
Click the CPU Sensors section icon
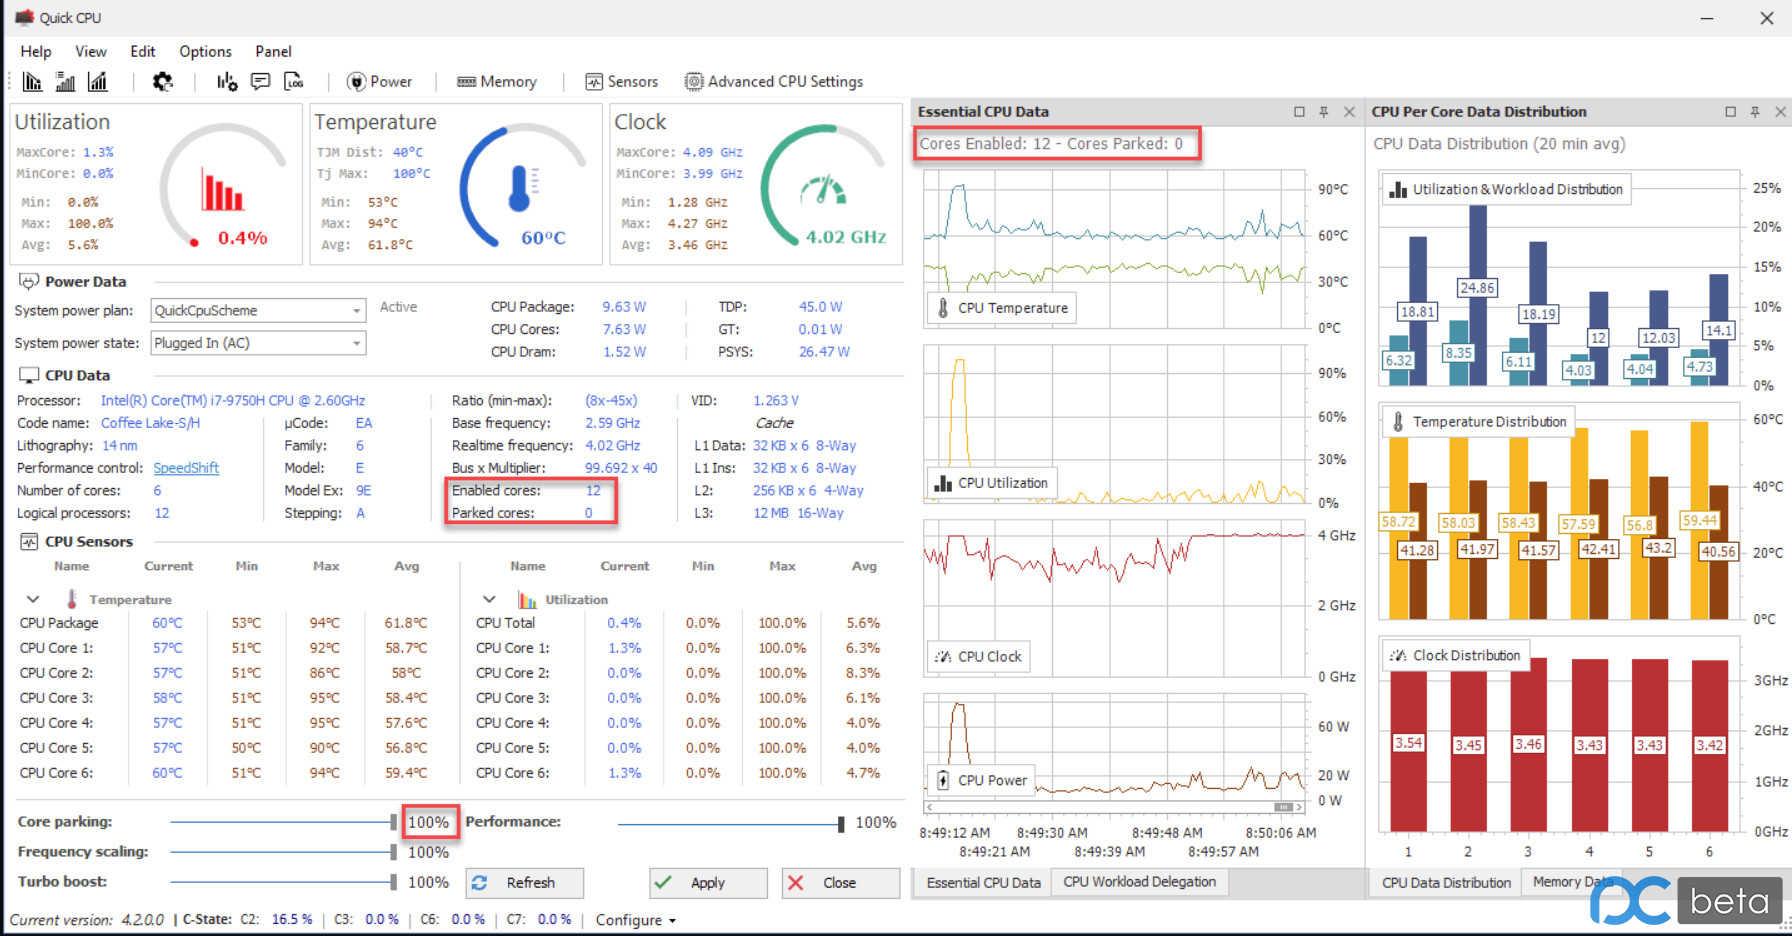point(29,541)
